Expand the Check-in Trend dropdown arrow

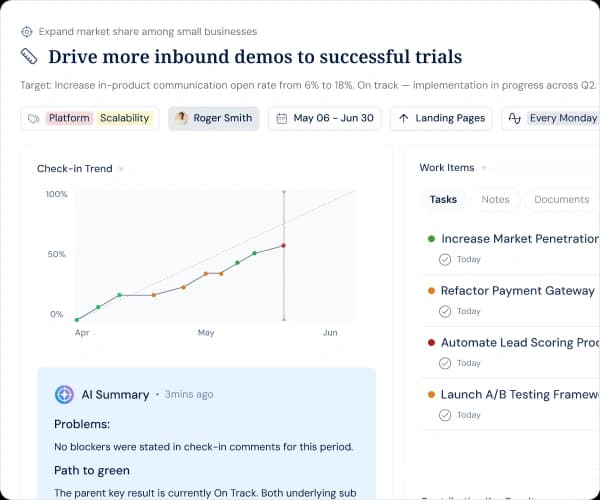point(121,169)
